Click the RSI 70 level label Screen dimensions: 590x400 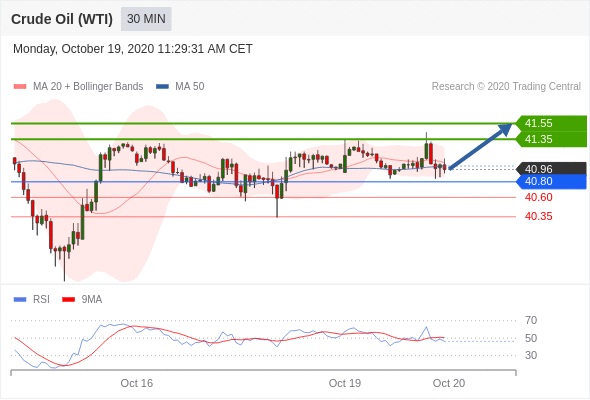click(x=531, y=321)
